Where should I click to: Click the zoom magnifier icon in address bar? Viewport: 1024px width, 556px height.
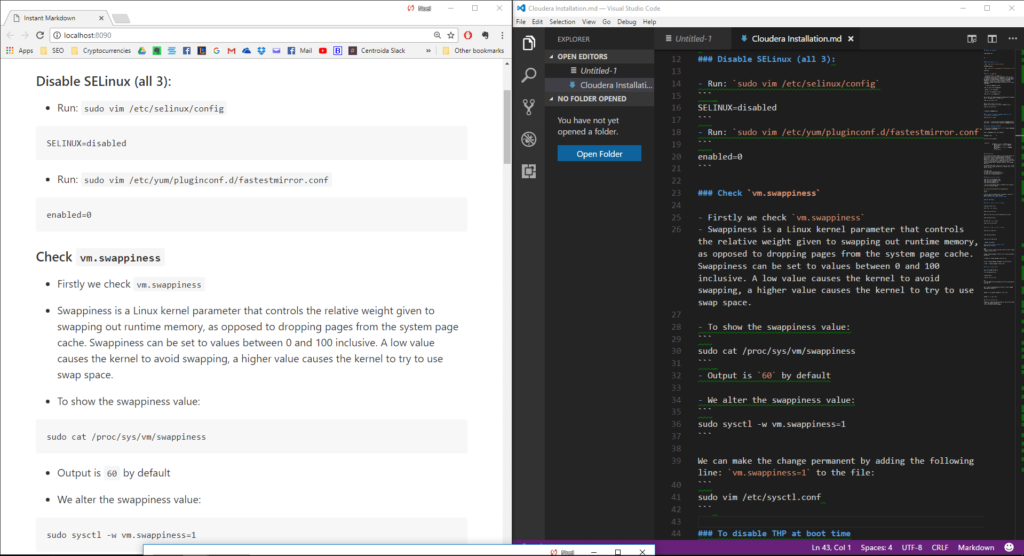(437, 35)
